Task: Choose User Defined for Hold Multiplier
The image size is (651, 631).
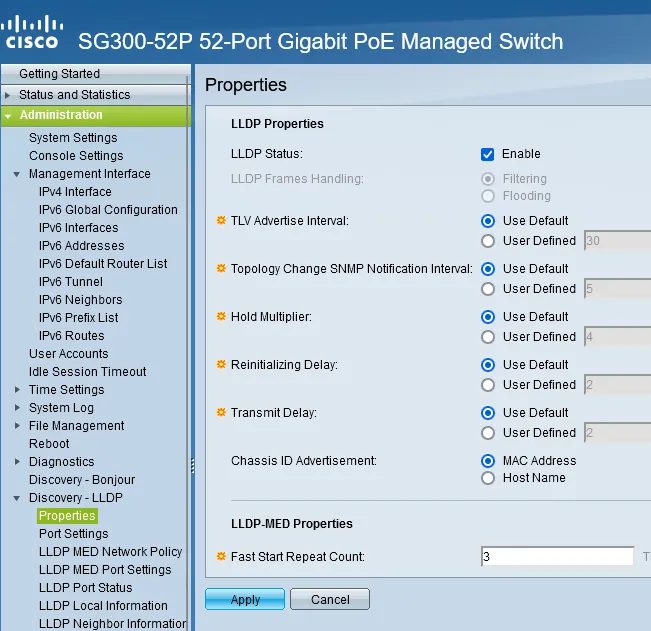Action: (488, 337)
